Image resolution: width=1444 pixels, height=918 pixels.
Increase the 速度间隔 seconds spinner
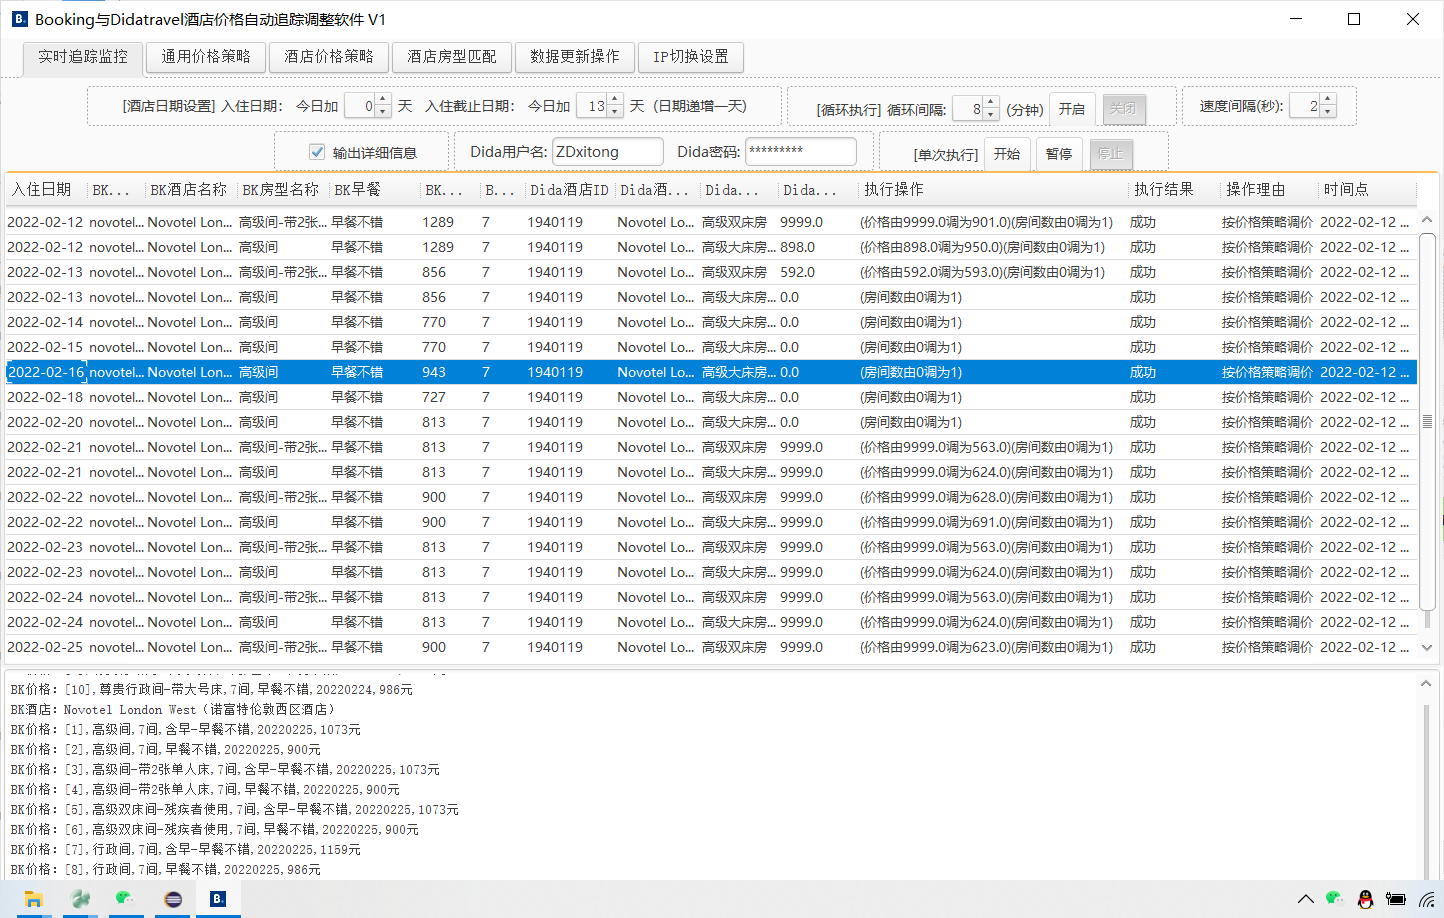tap(1328, 100)
